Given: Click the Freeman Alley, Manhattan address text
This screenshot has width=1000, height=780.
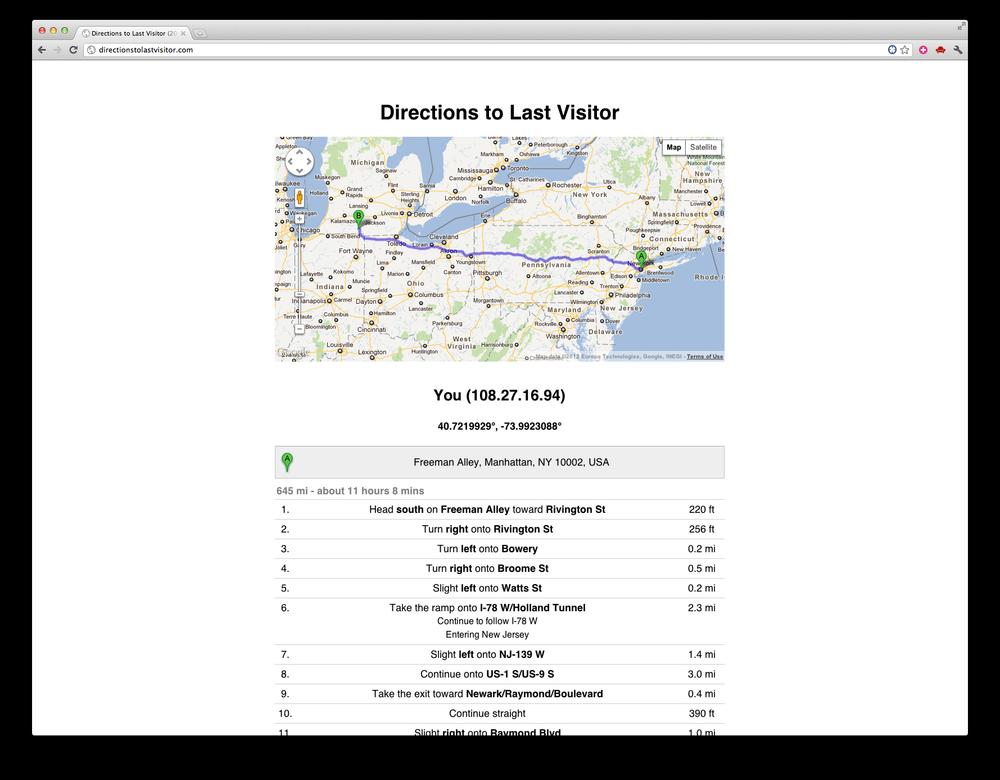Looking at the screenshot, I should pos(511,462).
